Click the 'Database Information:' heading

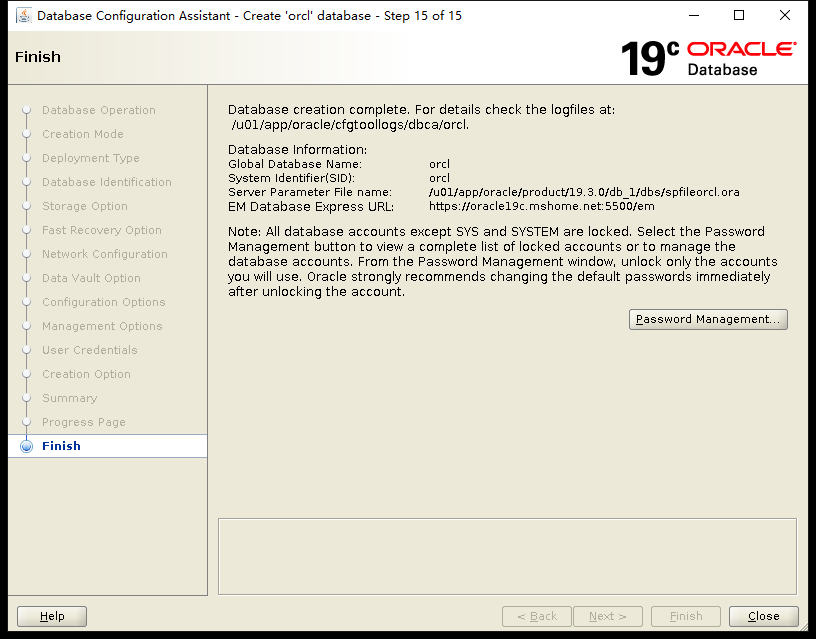pyautogui.click(x=297, y=149)
